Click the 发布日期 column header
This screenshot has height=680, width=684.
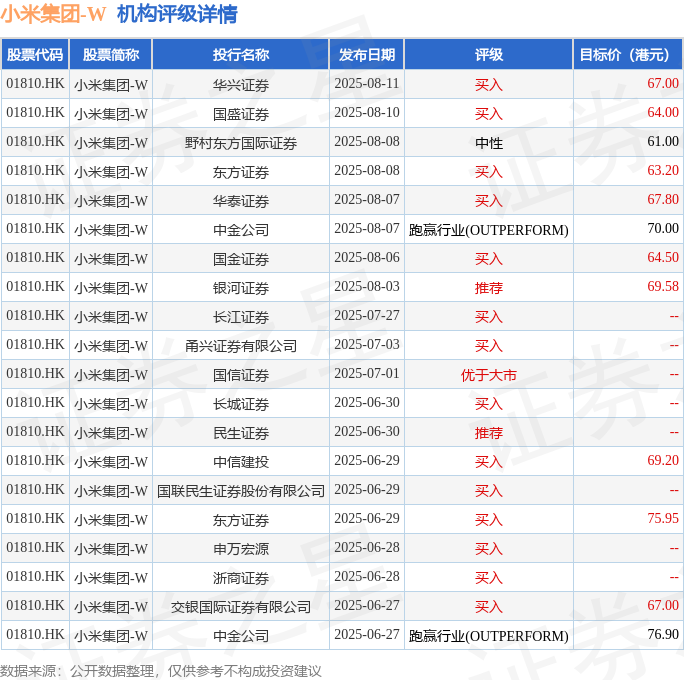(x=366, y=55)
